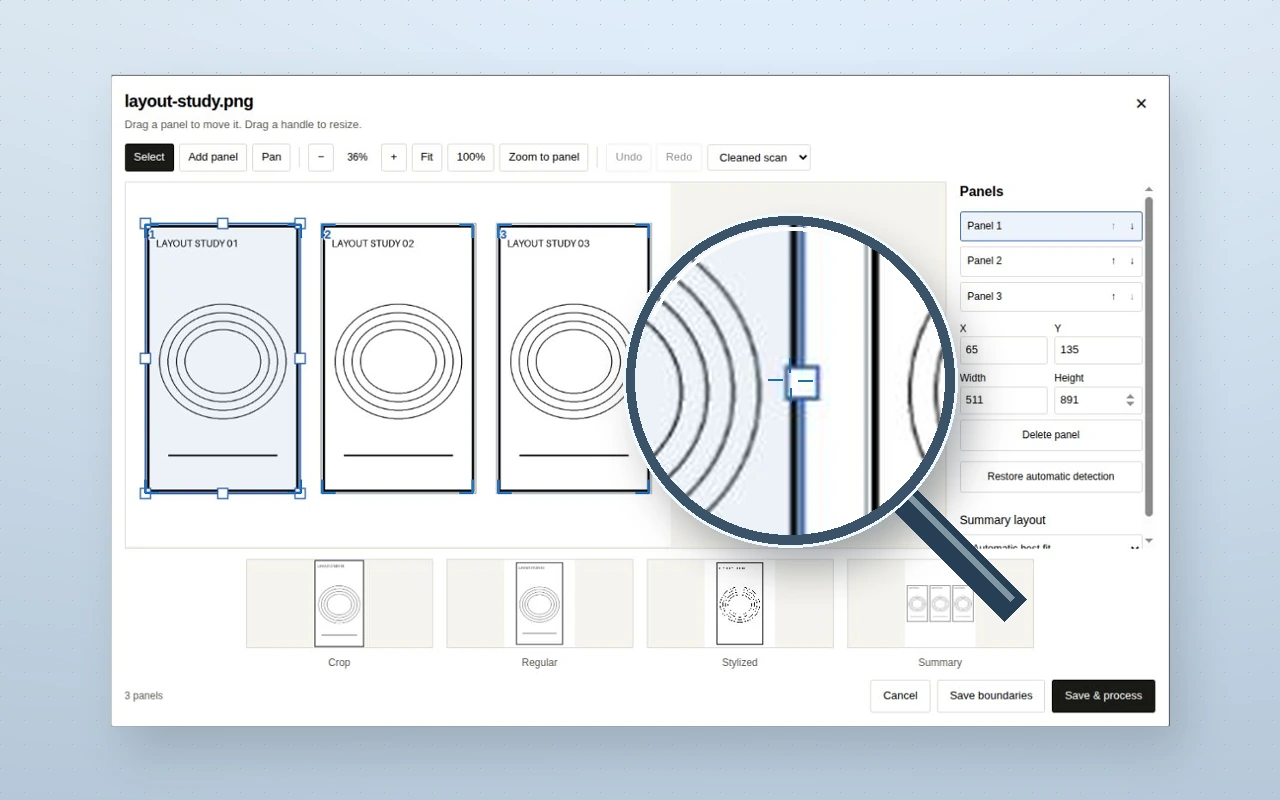This screenshot has height=800, width=1280.
Task: Switch to the Pan tool
Action: 271,157
